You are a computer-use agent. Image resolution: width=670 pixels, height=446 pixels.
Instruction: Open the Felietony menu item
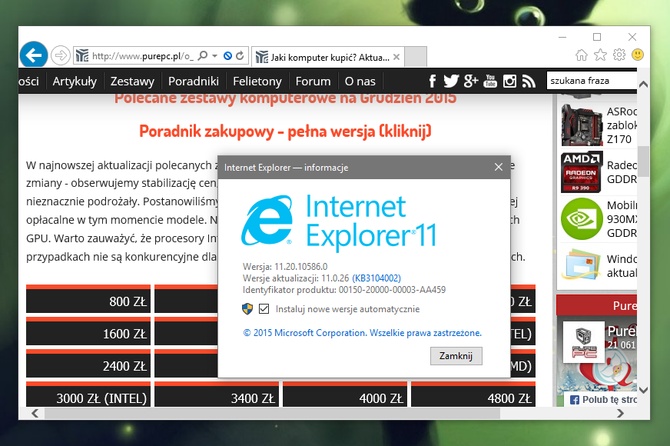[x=257, y=81]
